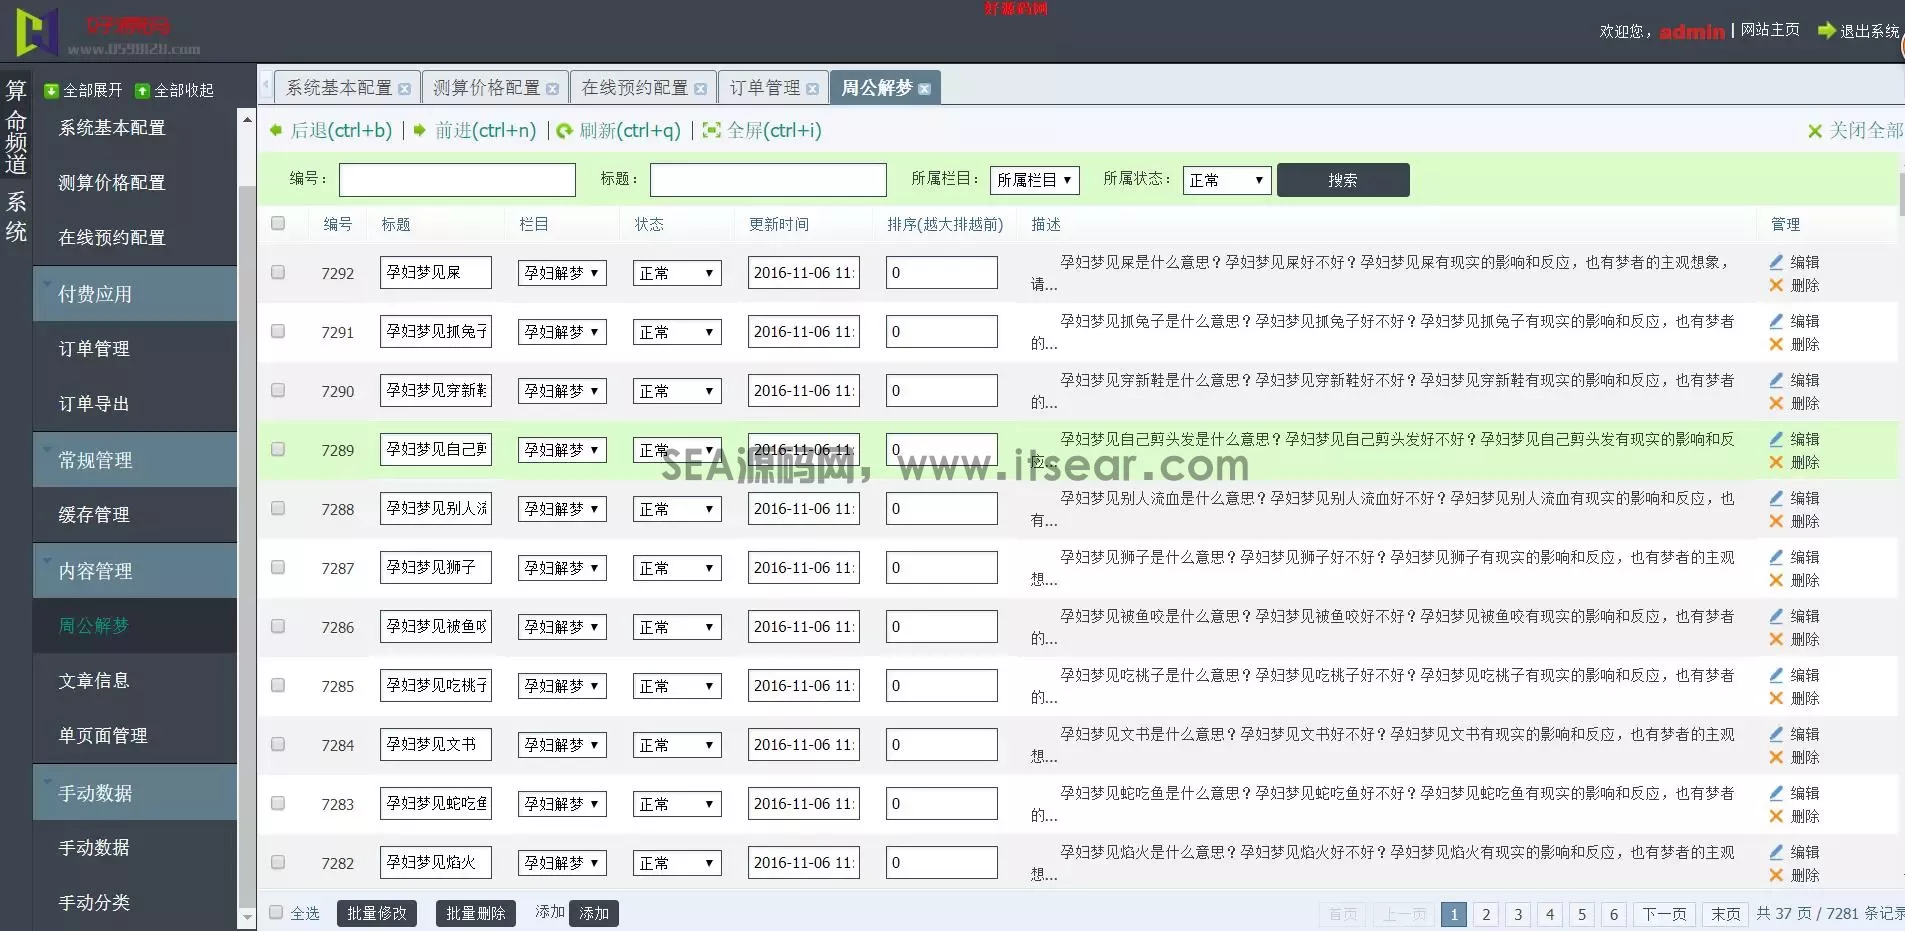Click edit pencil icon for row 7287

point(1776,557)
